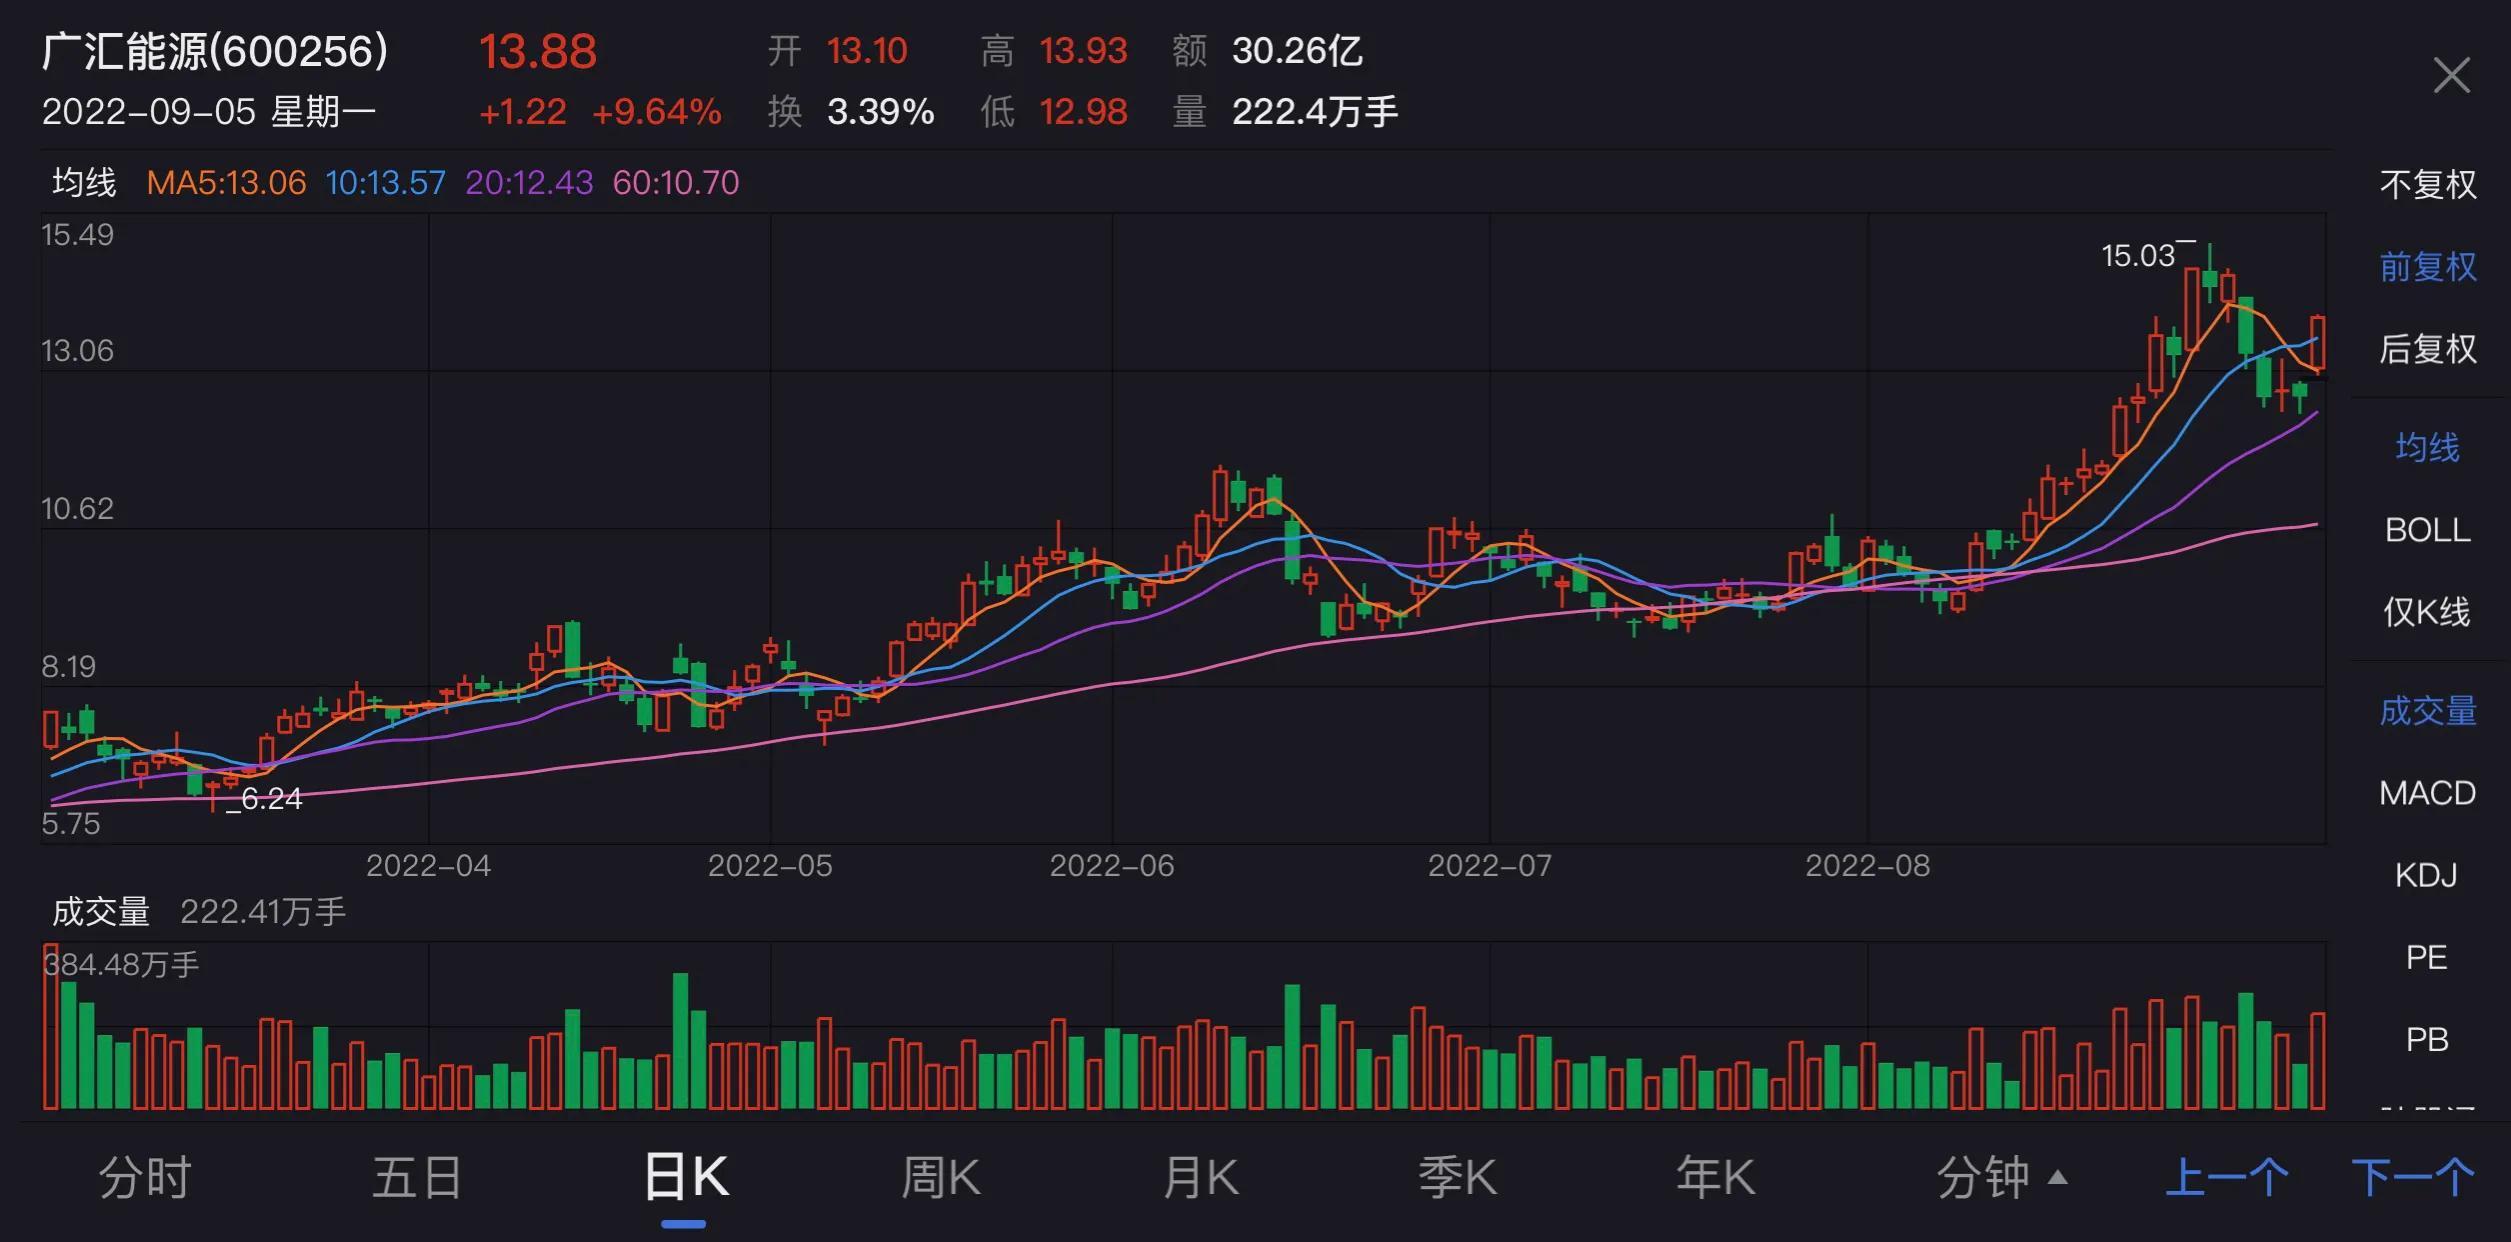Click the 量 222.4万手 volume value
Screen dimensions: 2511x1242
click(x=1285, y=111)
